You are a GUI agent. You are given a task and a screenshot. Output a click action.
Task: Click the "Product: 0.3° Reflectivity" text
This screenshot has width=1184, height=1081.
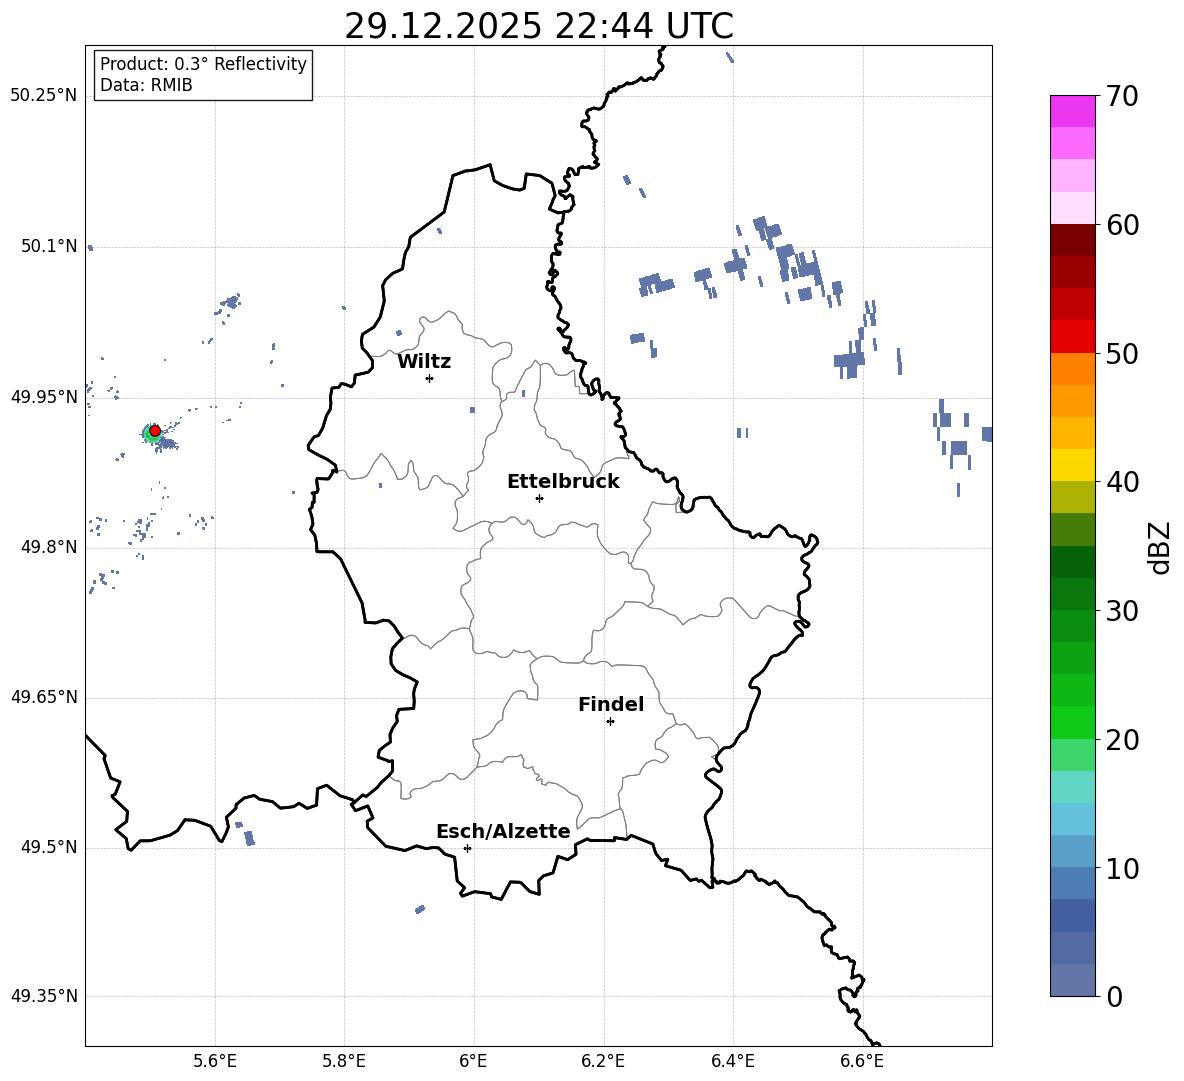coord(203,64)
